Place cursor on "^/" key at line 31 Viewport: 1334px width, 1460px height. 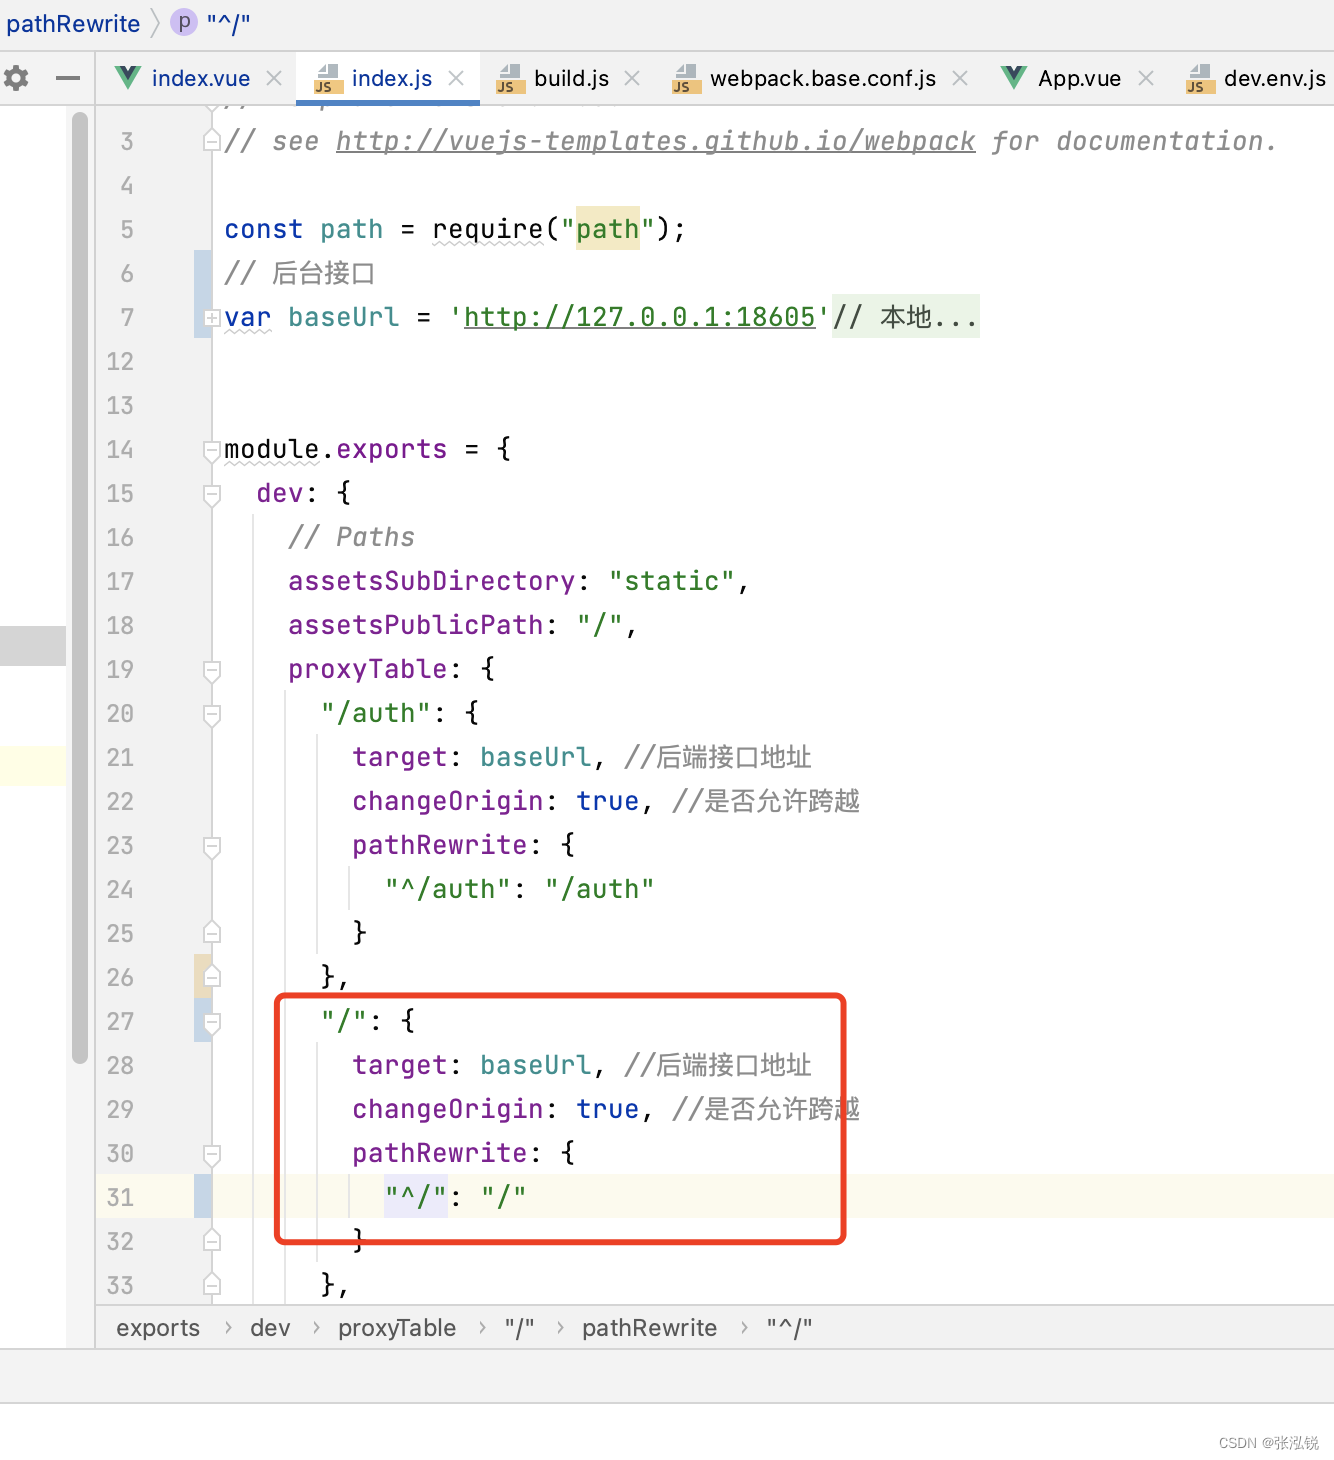(416, 1196)
